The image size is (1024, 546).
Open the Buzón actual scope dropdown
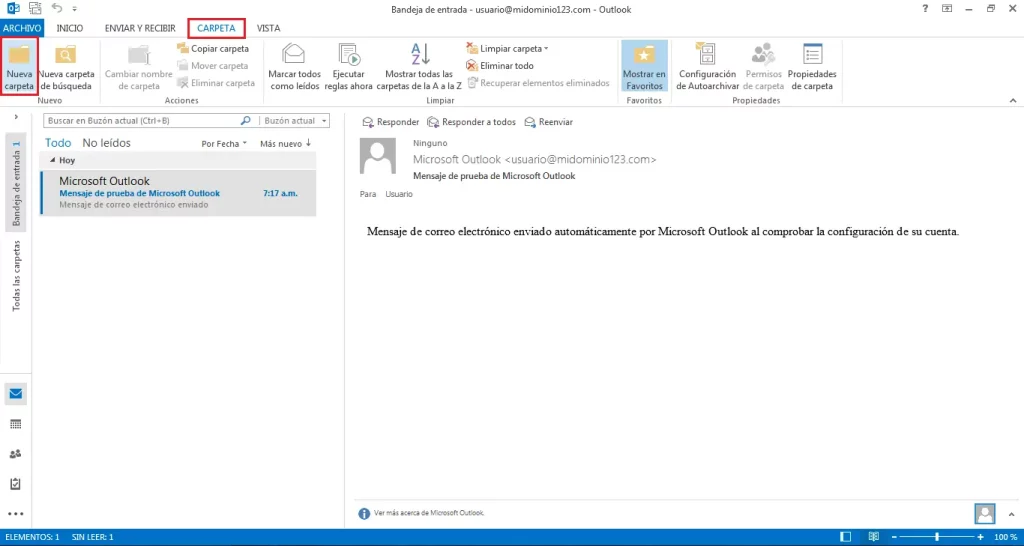click(x=294, y=121)
